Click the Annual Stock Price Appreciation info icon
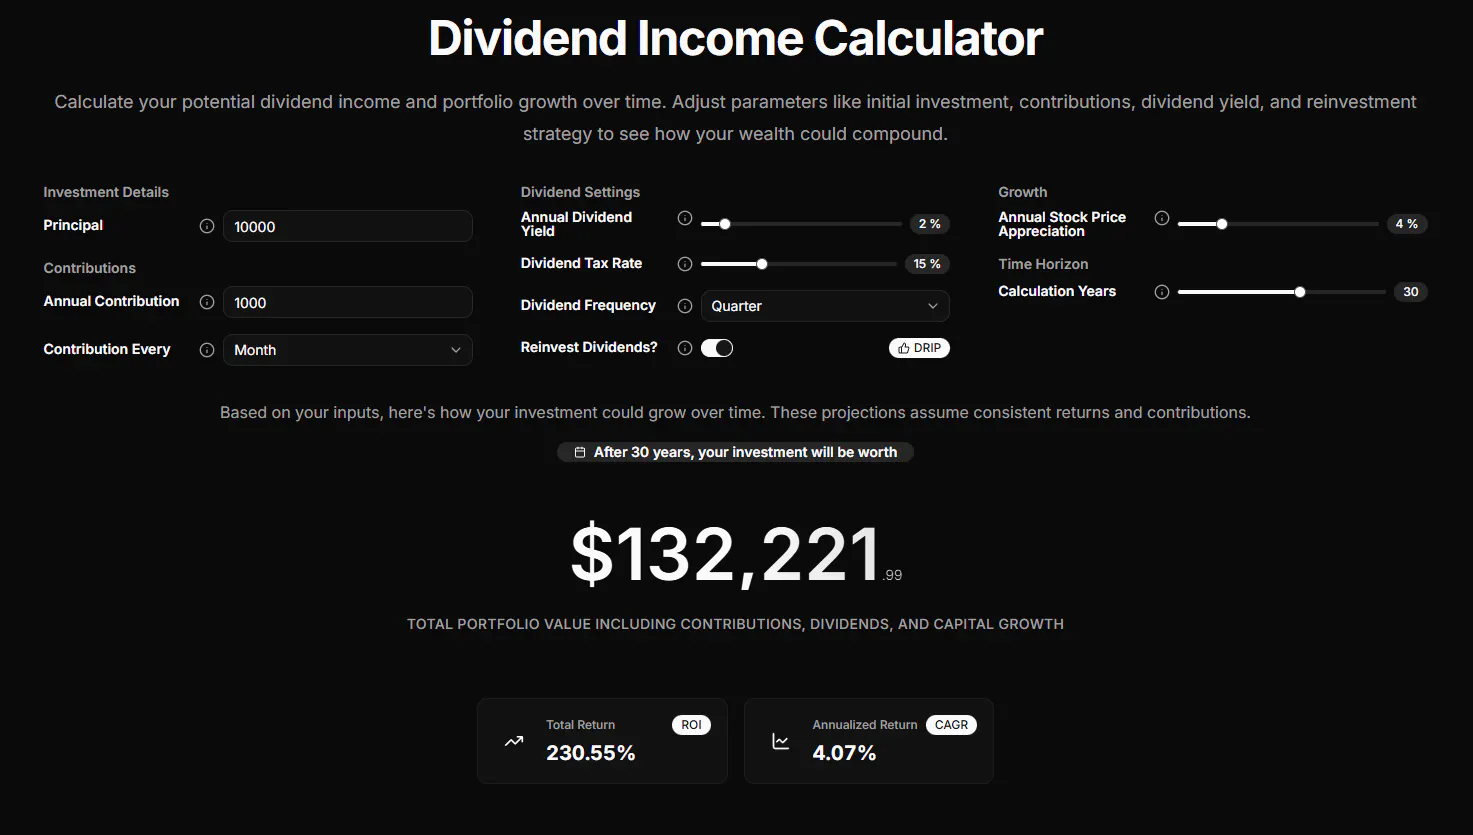The height and width of the screenshot is (835, 1473). (1162, 218)
